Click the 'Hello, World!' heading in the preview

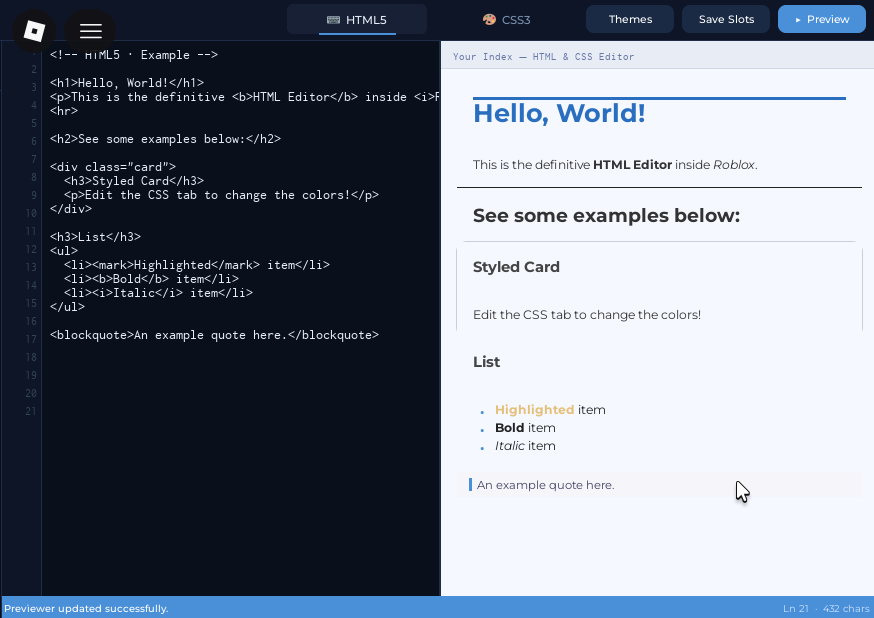click(559, 113)
